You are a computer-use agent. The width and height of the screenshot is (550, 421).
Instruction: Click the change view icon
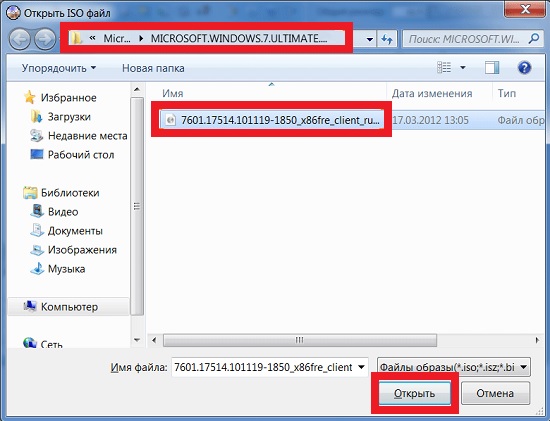pyautogui.click(x=444, y=67)
